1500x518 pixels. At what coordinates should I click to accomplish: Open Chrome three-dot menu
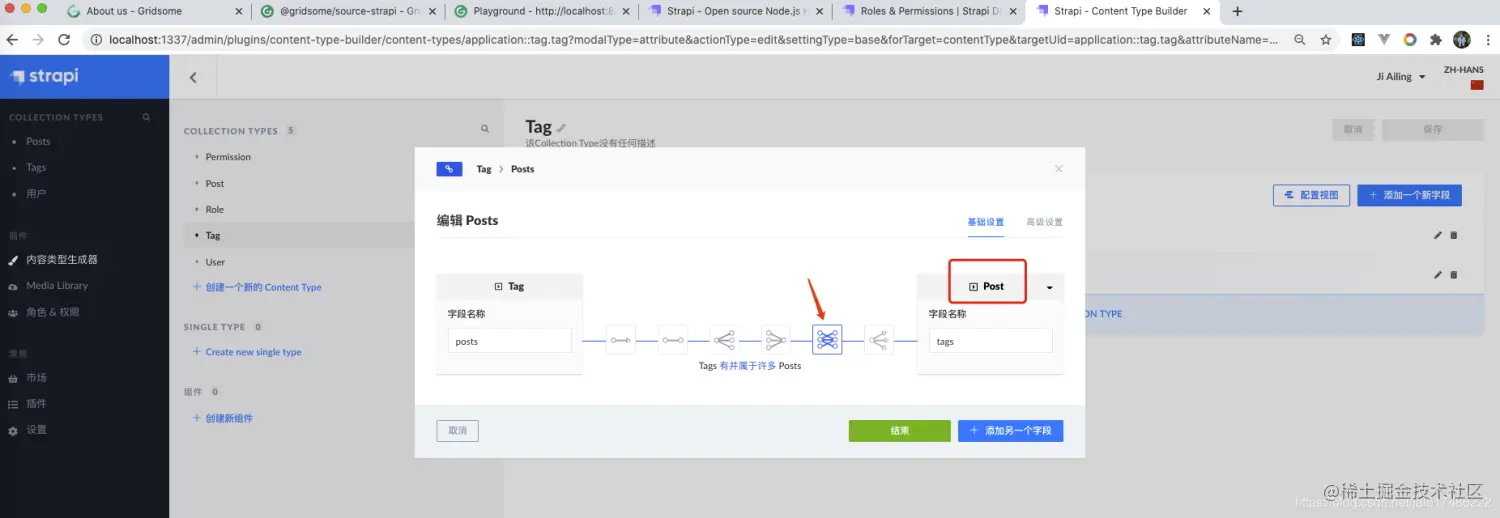pyautogui.click(x=1486, y=40)
